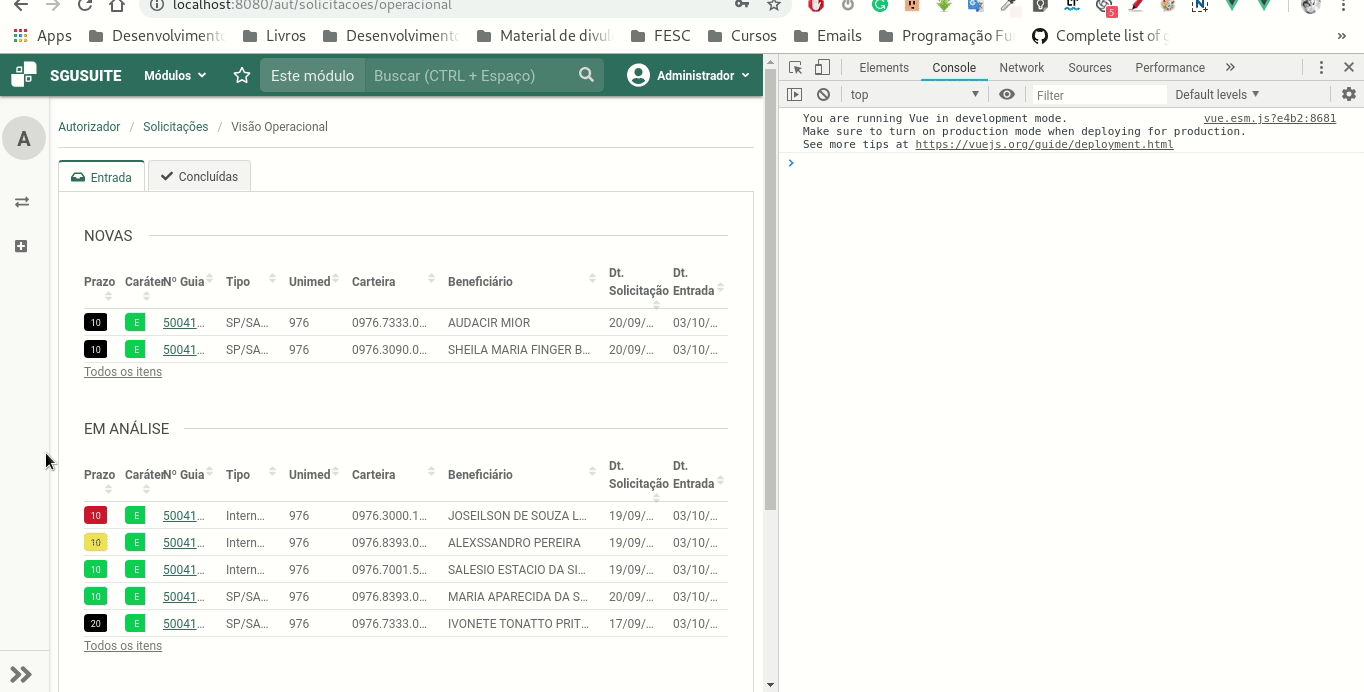
Task: Toggle DevTools device toolbar icon
Action: [x=822, y=68]
